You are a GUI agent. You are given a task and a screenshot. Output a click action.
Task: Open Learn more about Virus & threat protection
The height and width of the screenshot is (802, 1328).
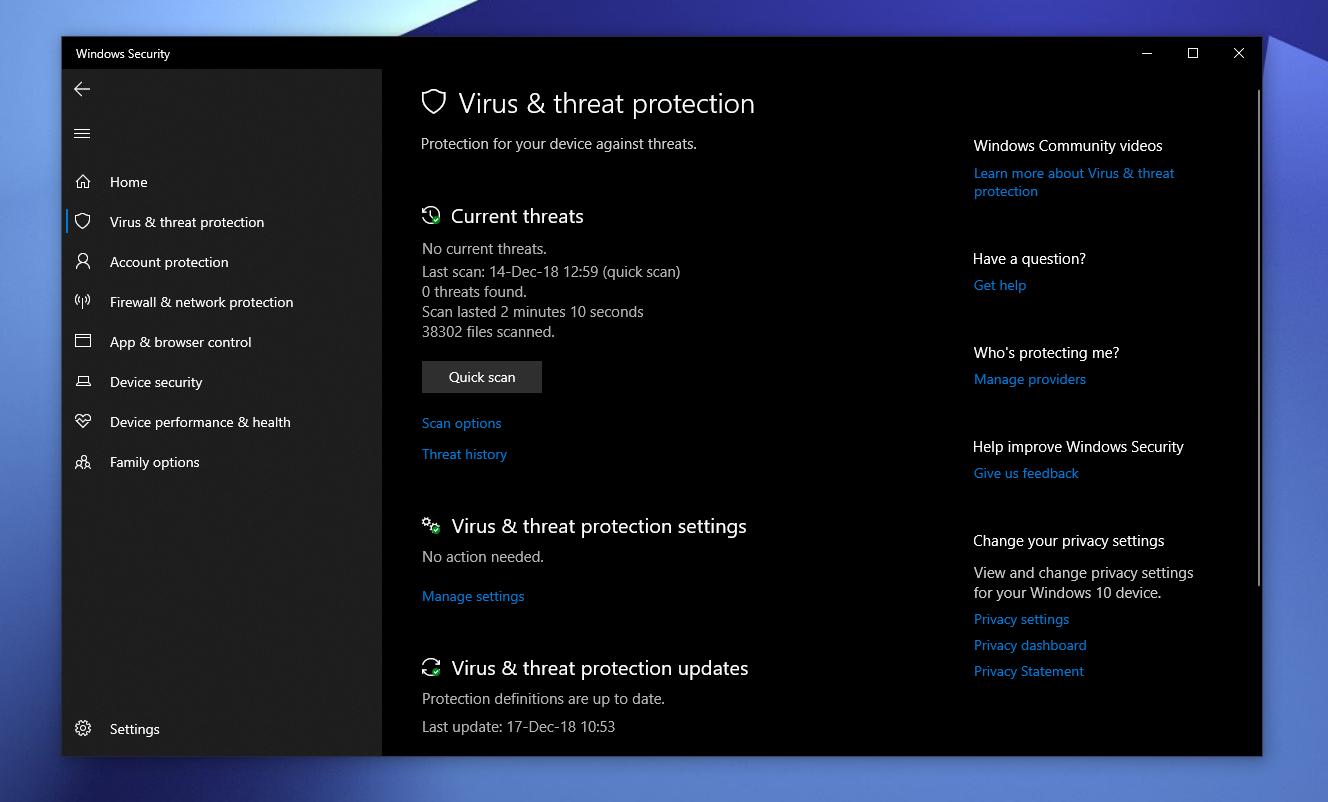click(x=1074, y=182)
